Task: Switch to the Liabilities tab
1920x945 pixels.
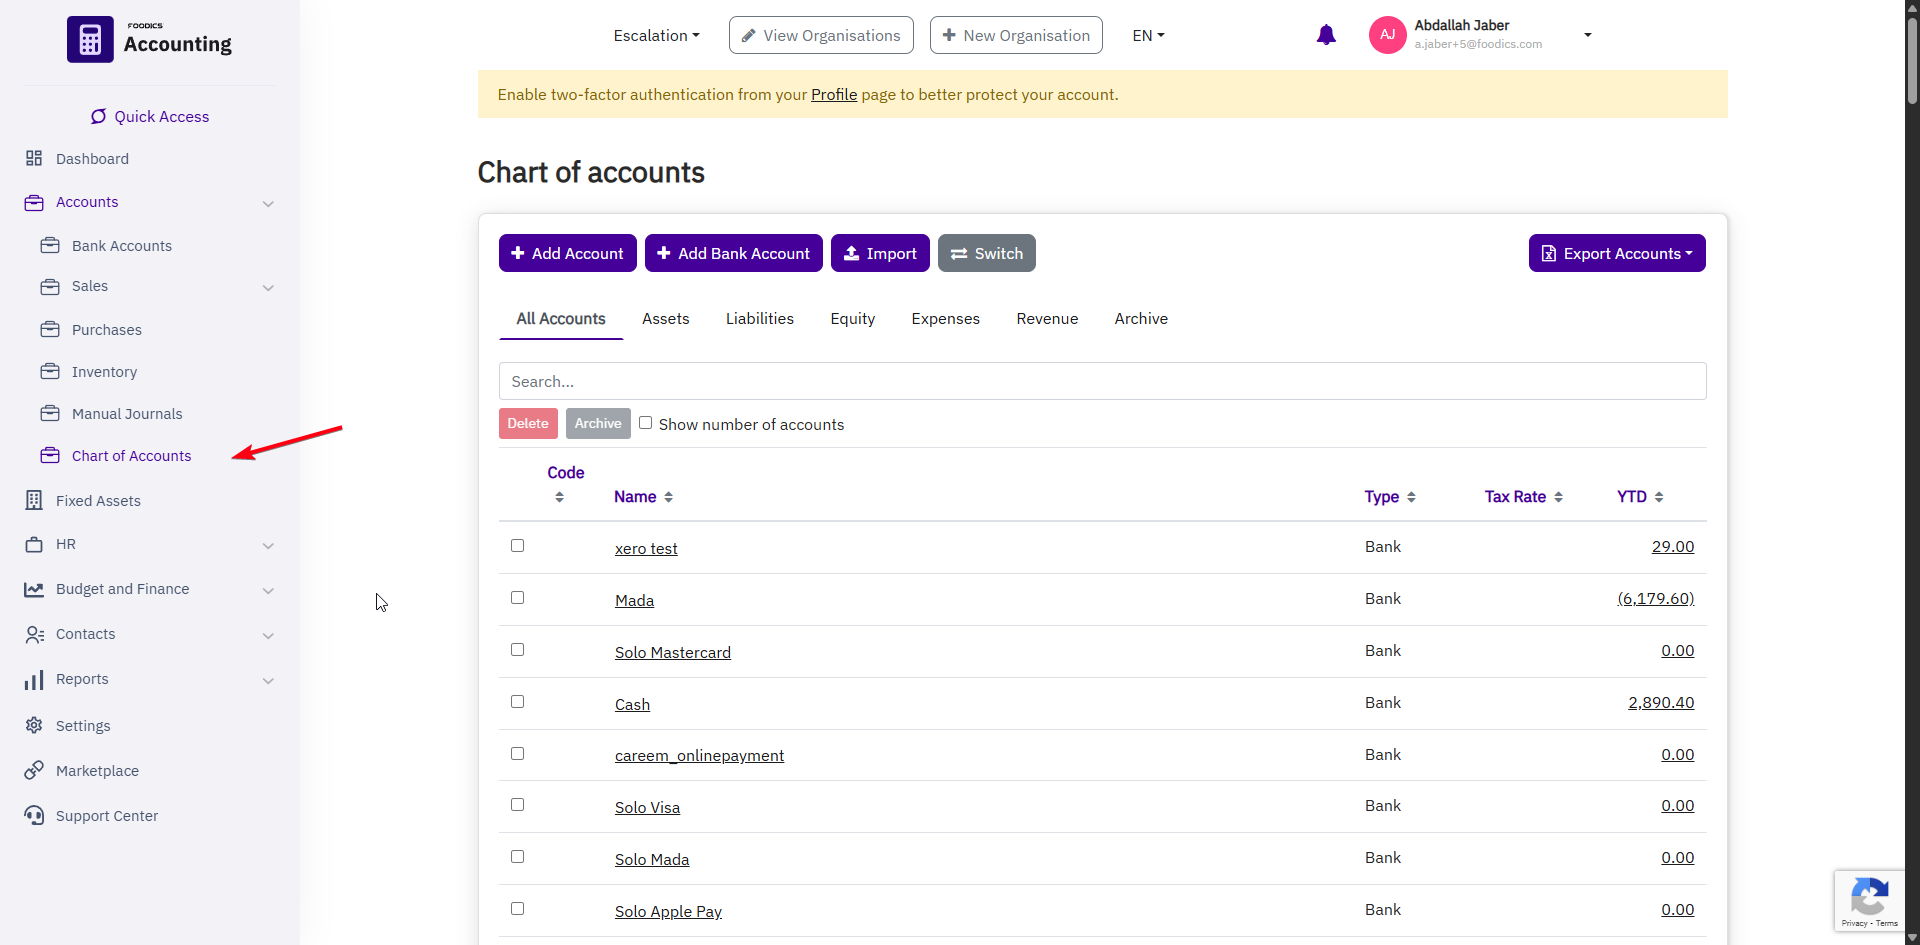Action: 759,319
